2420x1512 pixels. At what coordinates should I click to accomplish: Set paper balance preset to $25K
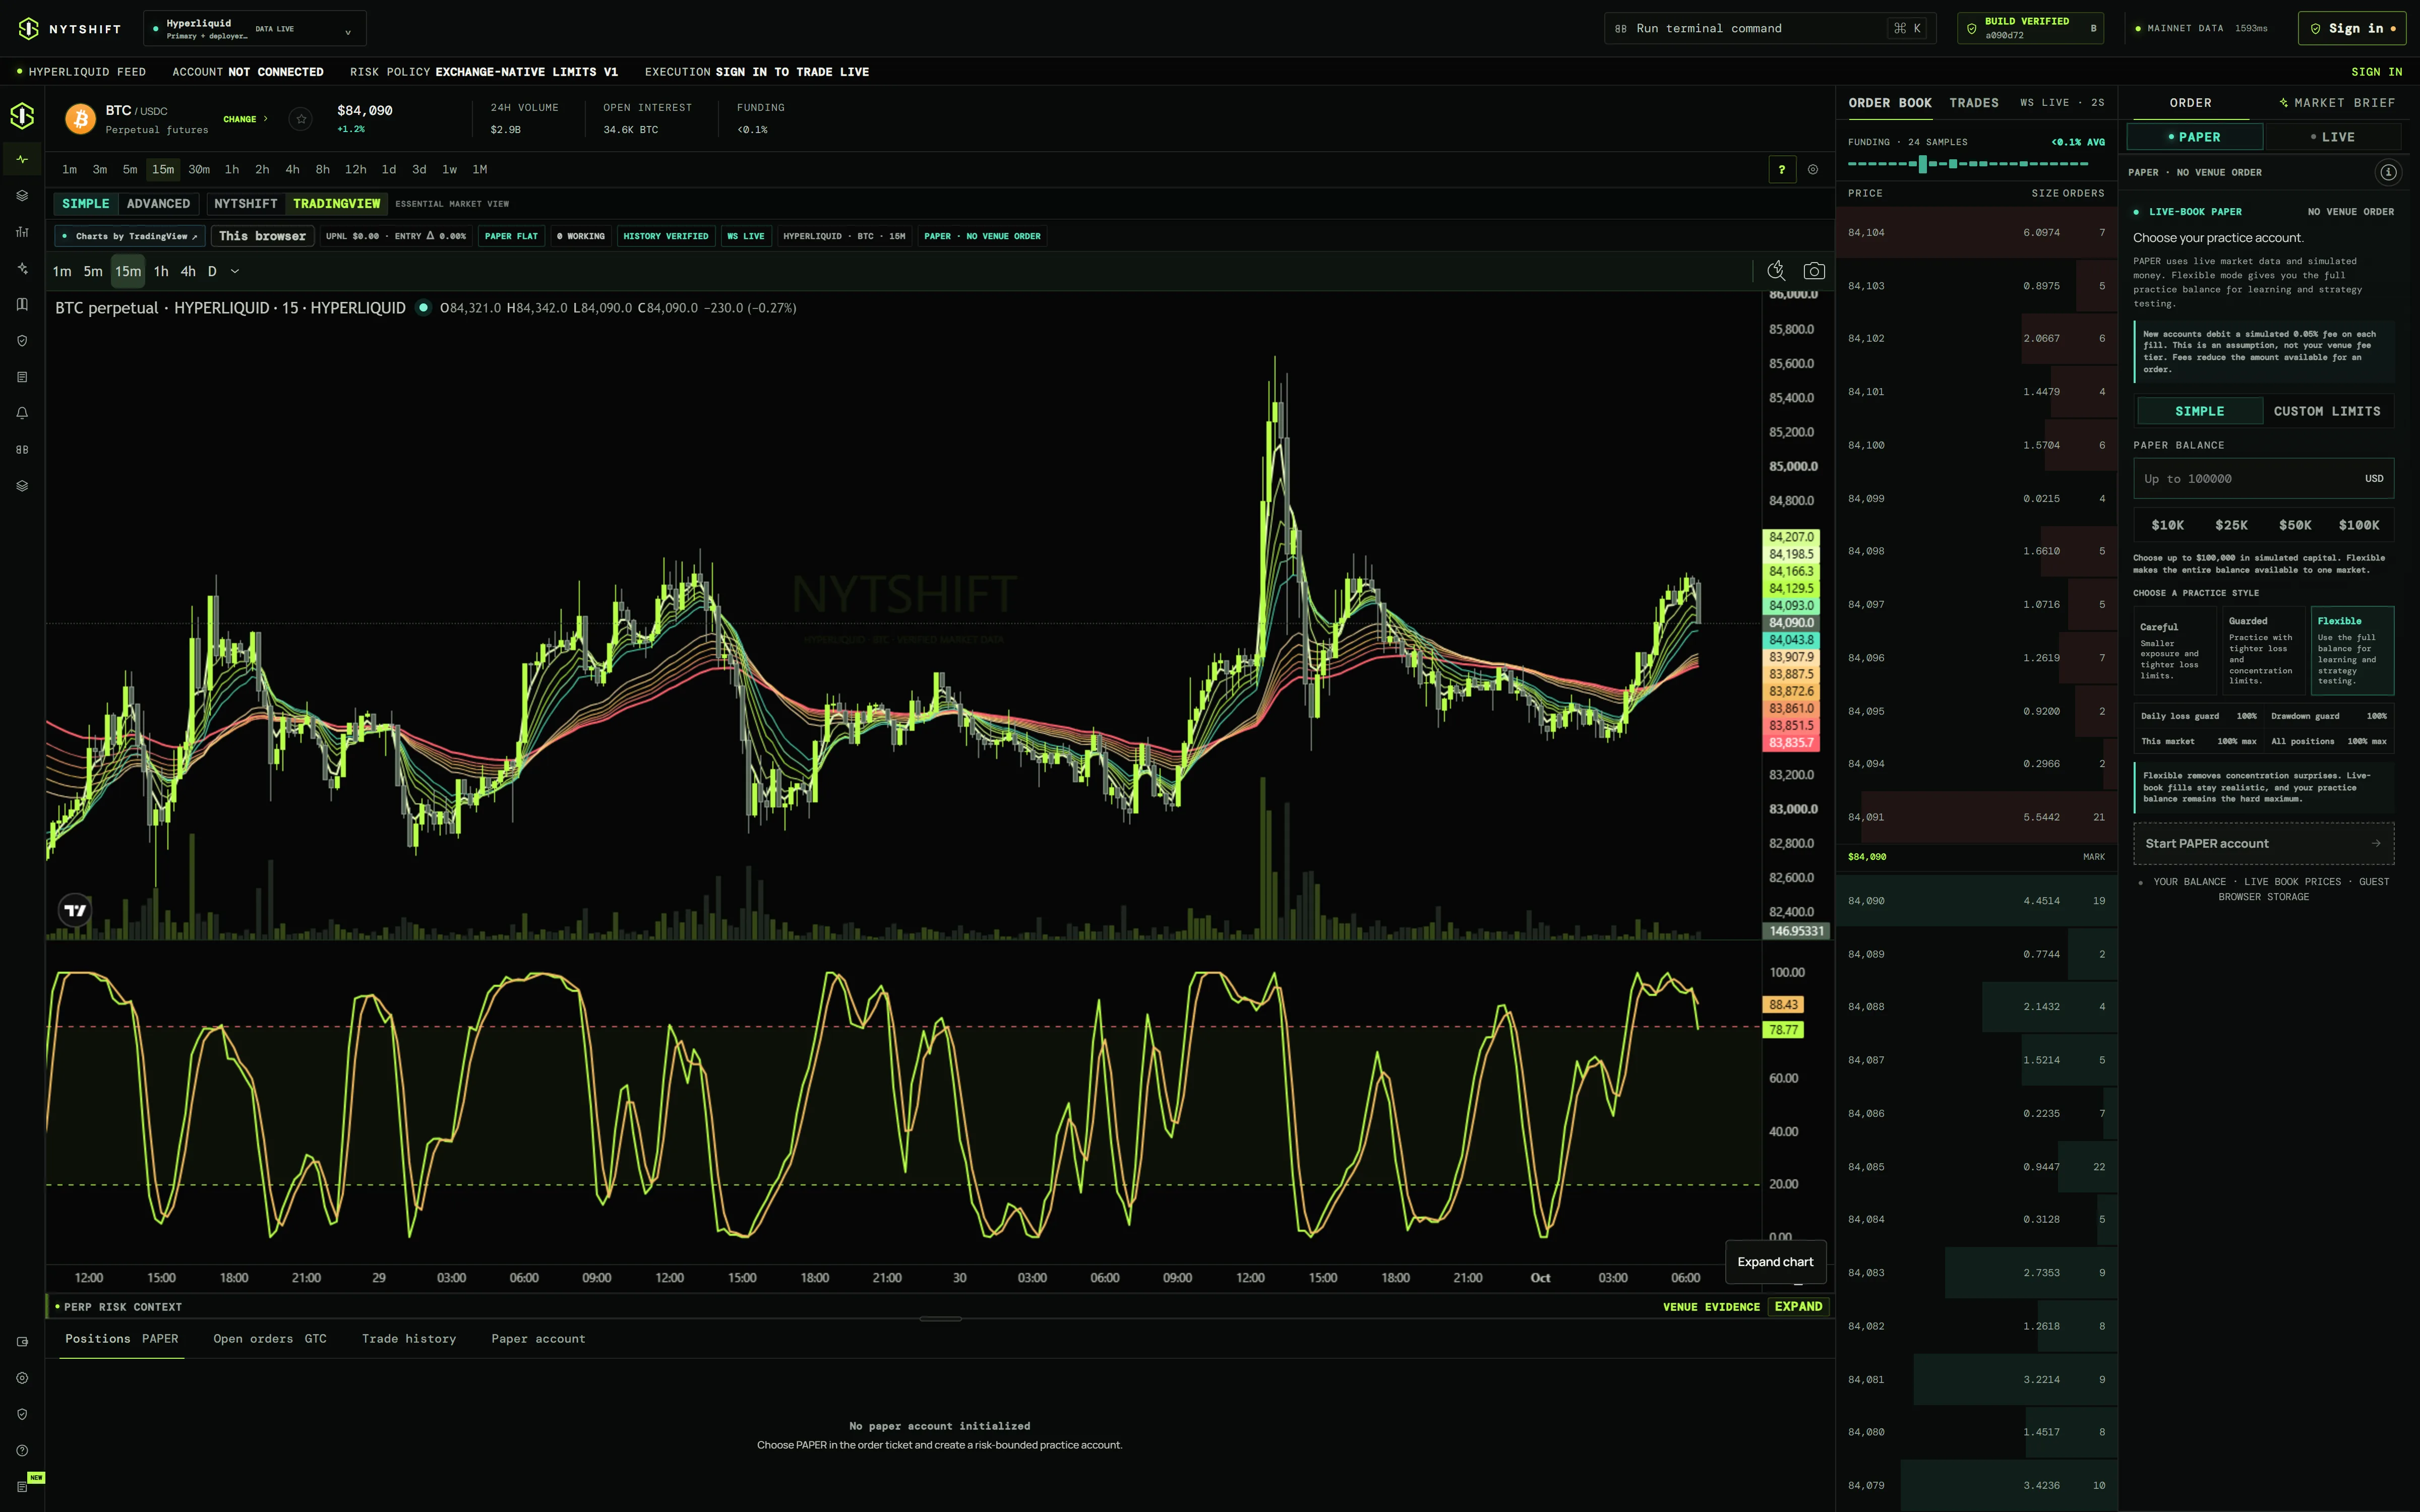pyautogui.click(x=2231, y=525)
